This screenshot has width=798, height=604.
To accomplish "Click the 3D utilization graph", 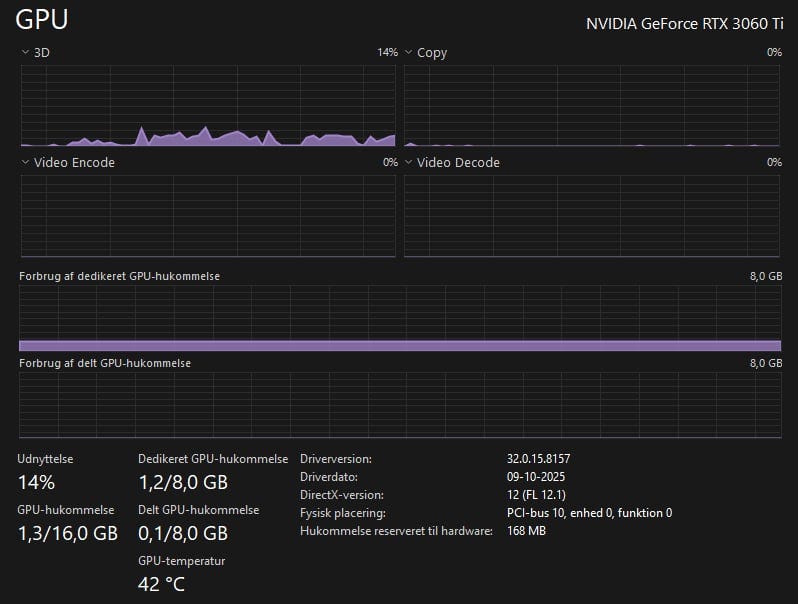I will [207, 107].
